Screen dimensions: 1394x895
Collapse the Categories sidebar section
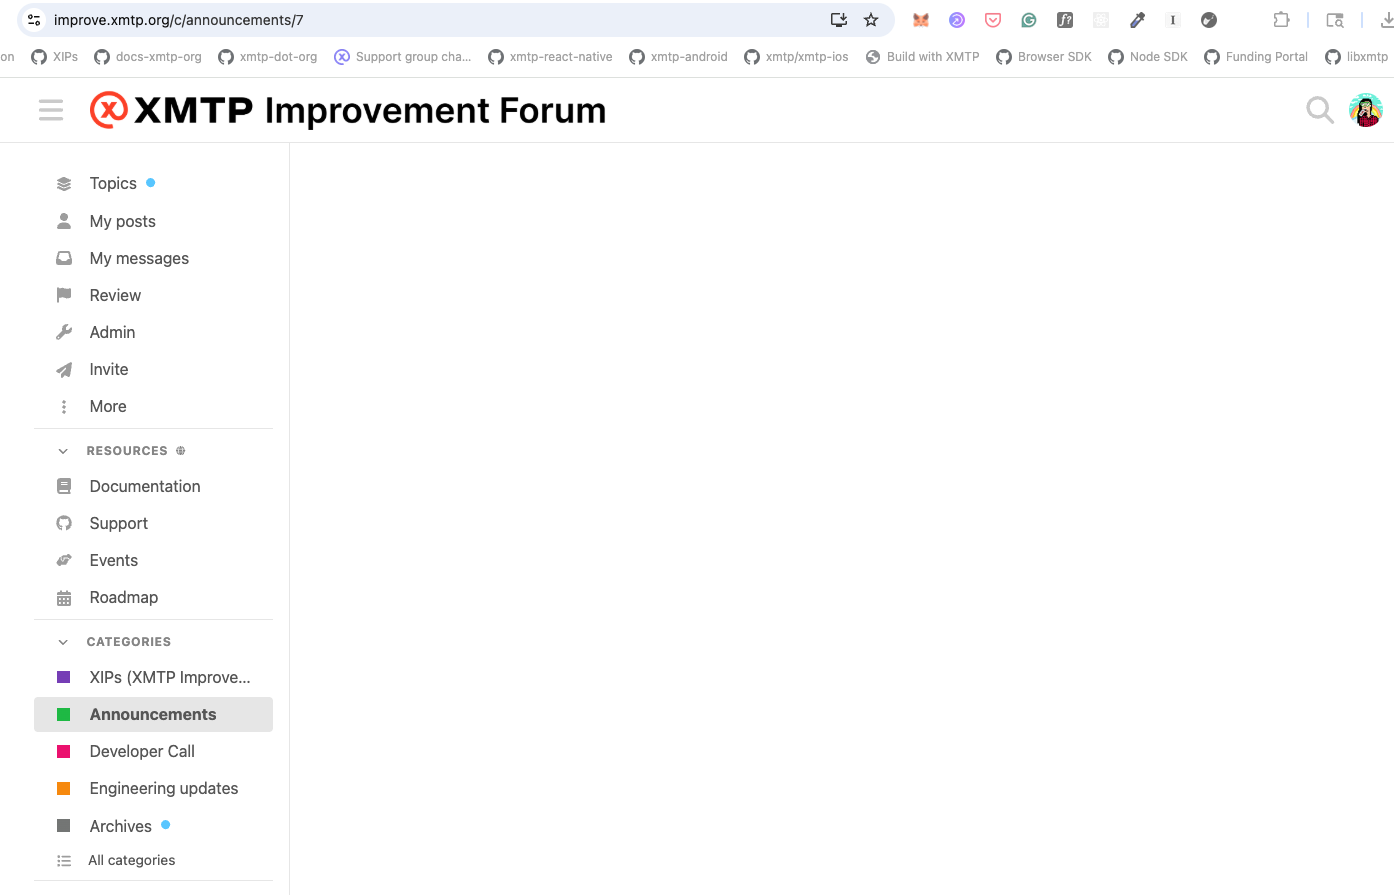[63, 642]
